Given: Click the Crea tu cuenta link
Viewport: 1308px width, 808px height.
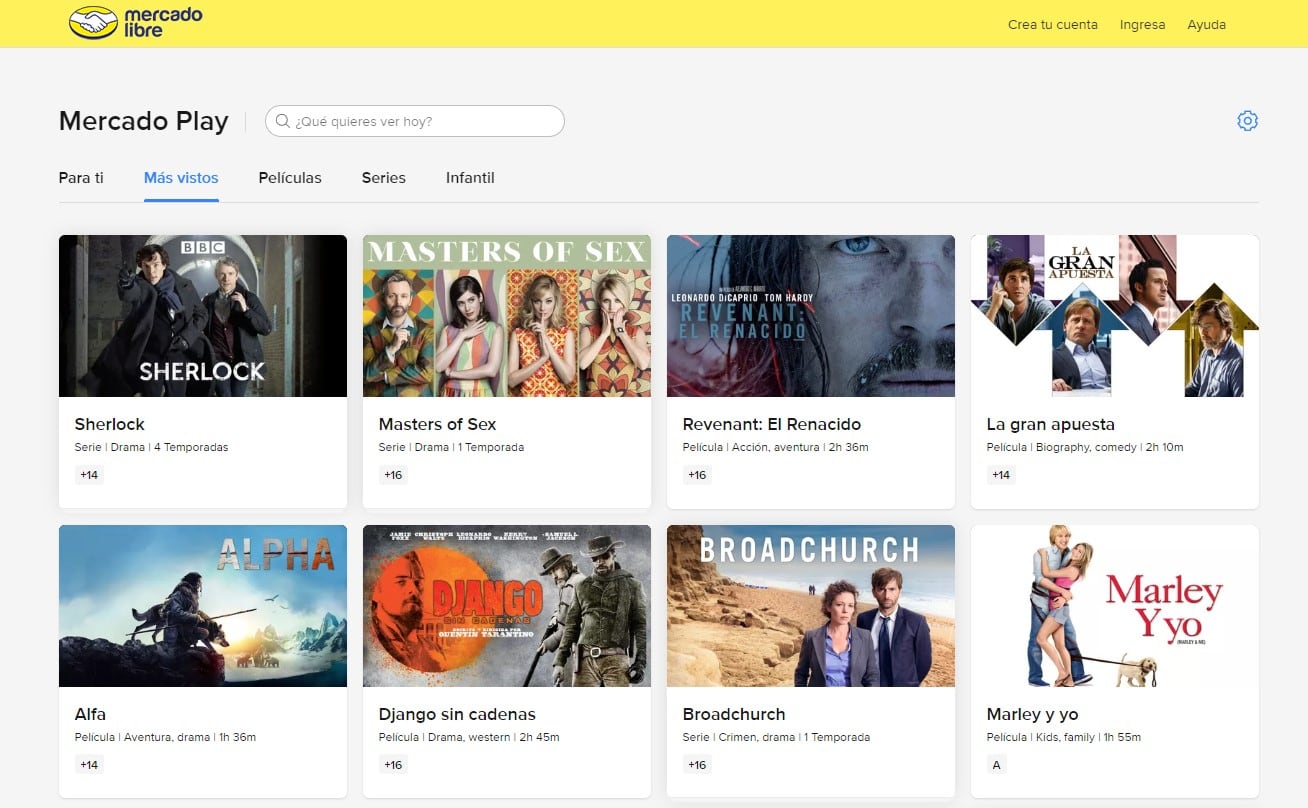Looking at the screenshot, I should (x=1052, y=24).
